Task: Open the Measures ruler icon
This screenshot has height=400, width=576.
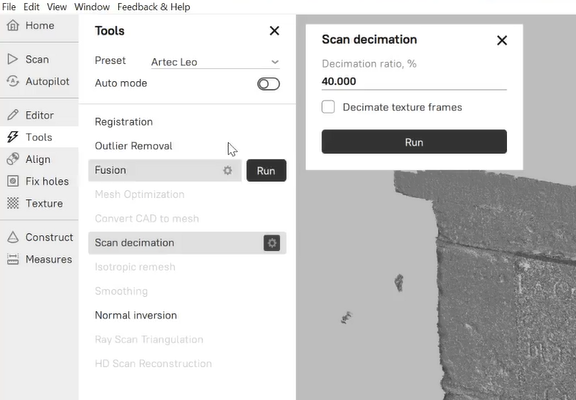Action: coord(13,259)
